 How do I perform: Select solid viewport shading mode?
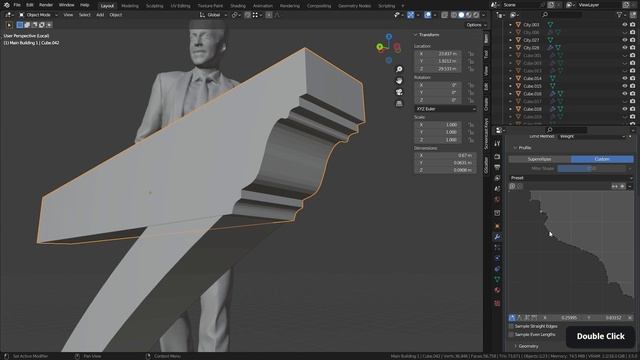pos(461,15)
